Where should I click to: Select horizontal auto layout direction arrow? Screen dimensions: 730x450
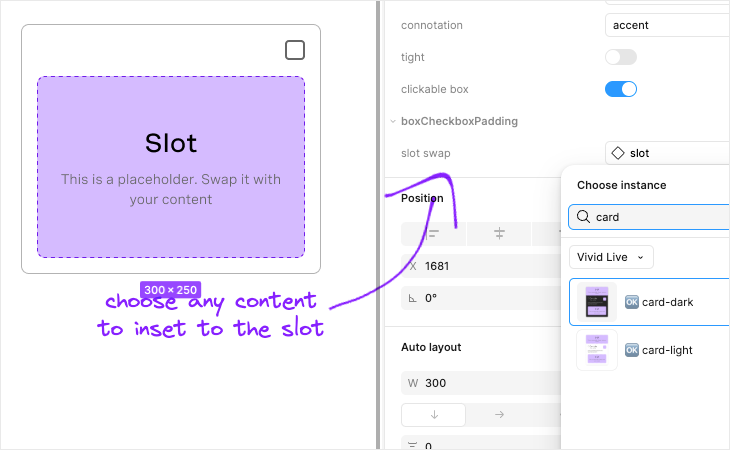(x=499, y=415)
